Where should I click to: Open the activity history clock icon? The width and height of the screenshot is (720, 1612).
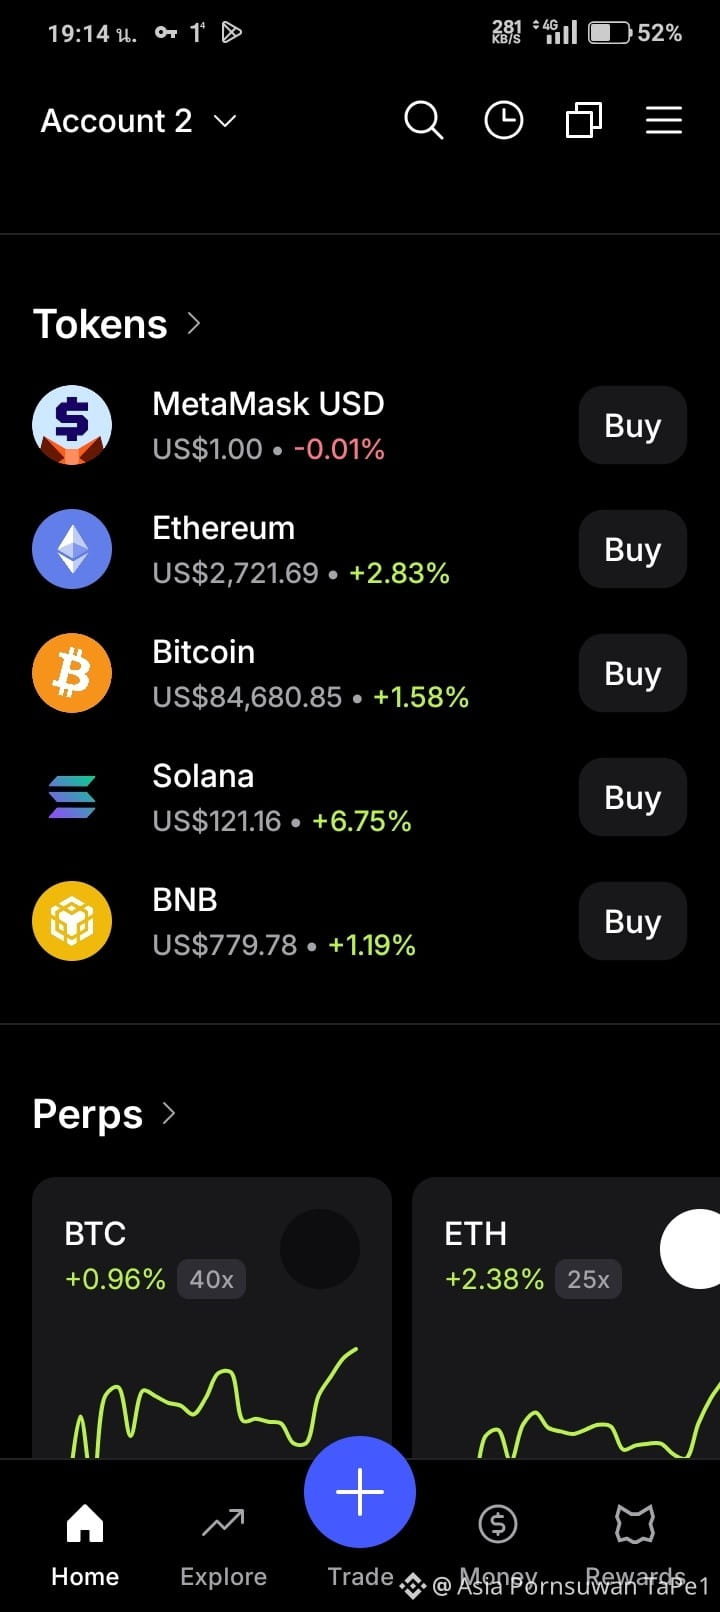(503, 121)
